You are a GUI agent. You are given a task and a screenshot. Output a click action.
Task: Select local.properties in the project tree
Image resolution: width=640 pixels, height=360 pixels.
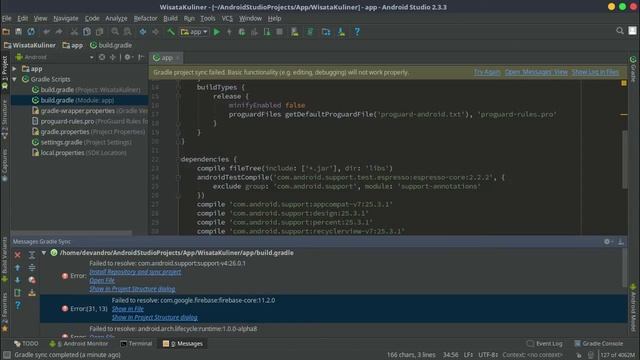(x=79, y=153)
